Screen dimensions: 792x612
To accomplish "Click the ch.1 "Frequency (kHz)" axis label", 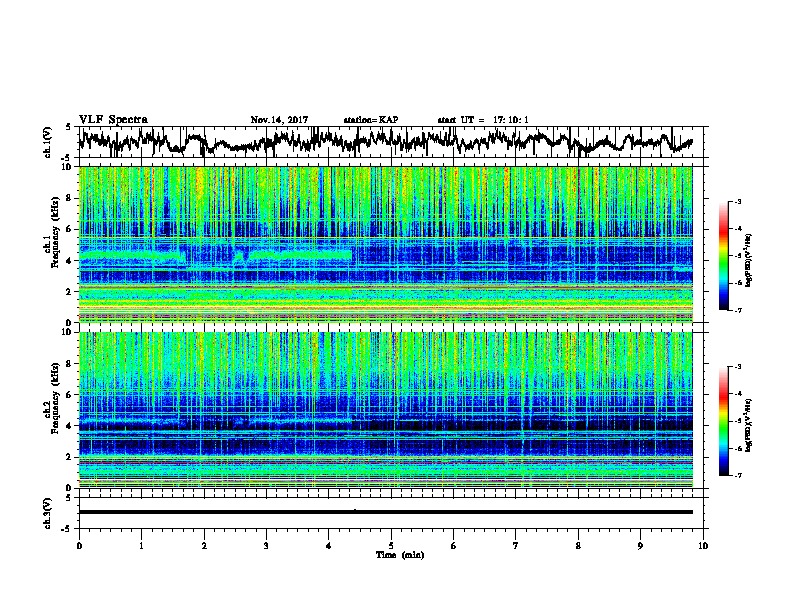I will pyautogui.click(x=55, y=233).
